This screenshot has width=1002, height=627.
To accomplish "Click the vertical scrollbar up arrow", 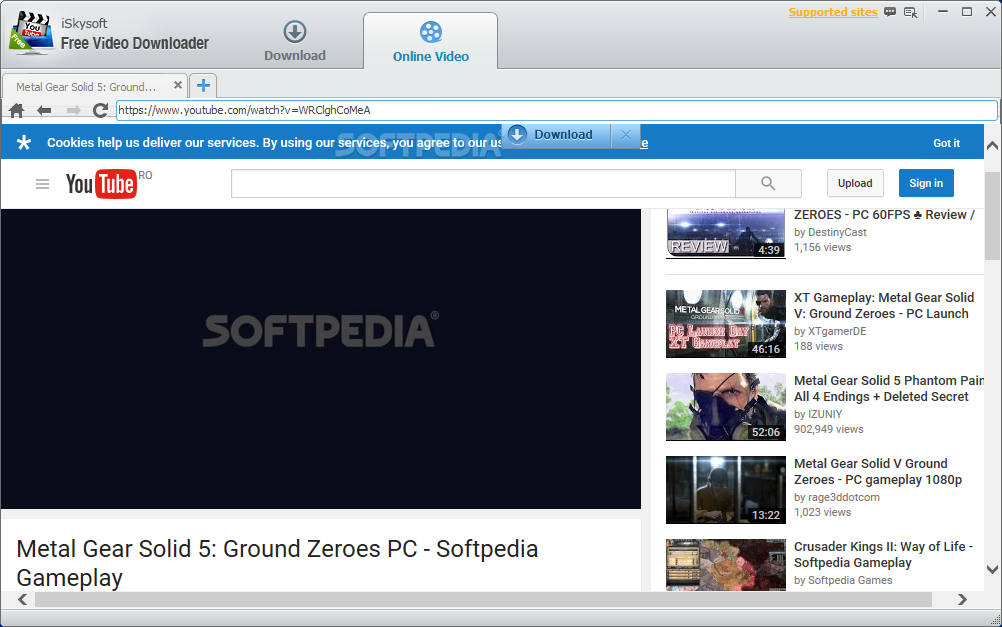I will pos(992,146).
